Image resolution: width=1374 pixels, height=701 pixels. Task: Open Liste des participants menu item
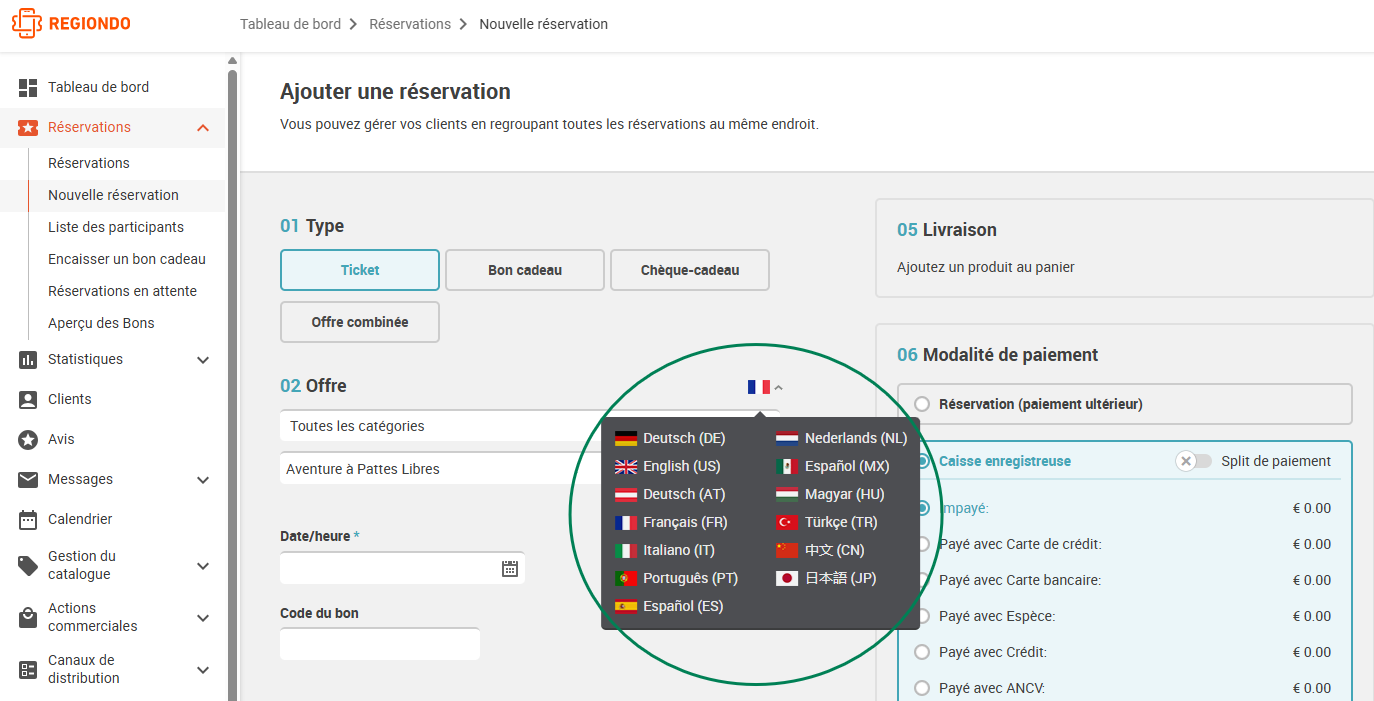[116, 227]
